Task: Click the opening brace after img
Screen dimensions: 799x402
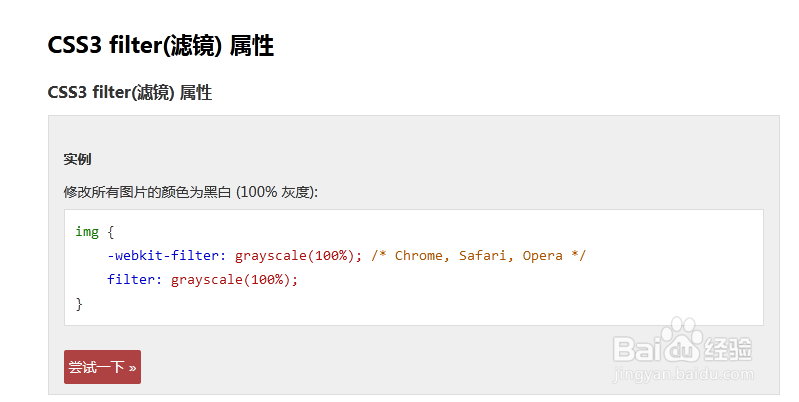Action: pos(111,232)
